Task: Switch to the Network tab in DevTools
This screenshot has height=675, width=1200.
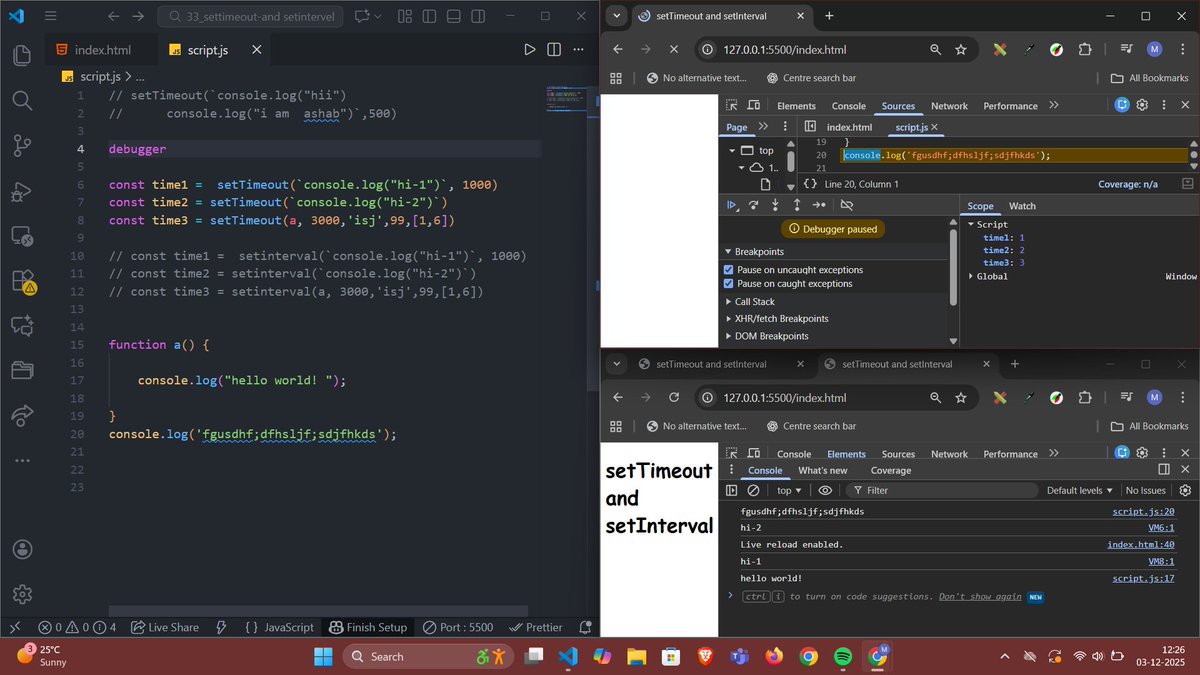Action: pyautogui.click(x=949, y=105)
